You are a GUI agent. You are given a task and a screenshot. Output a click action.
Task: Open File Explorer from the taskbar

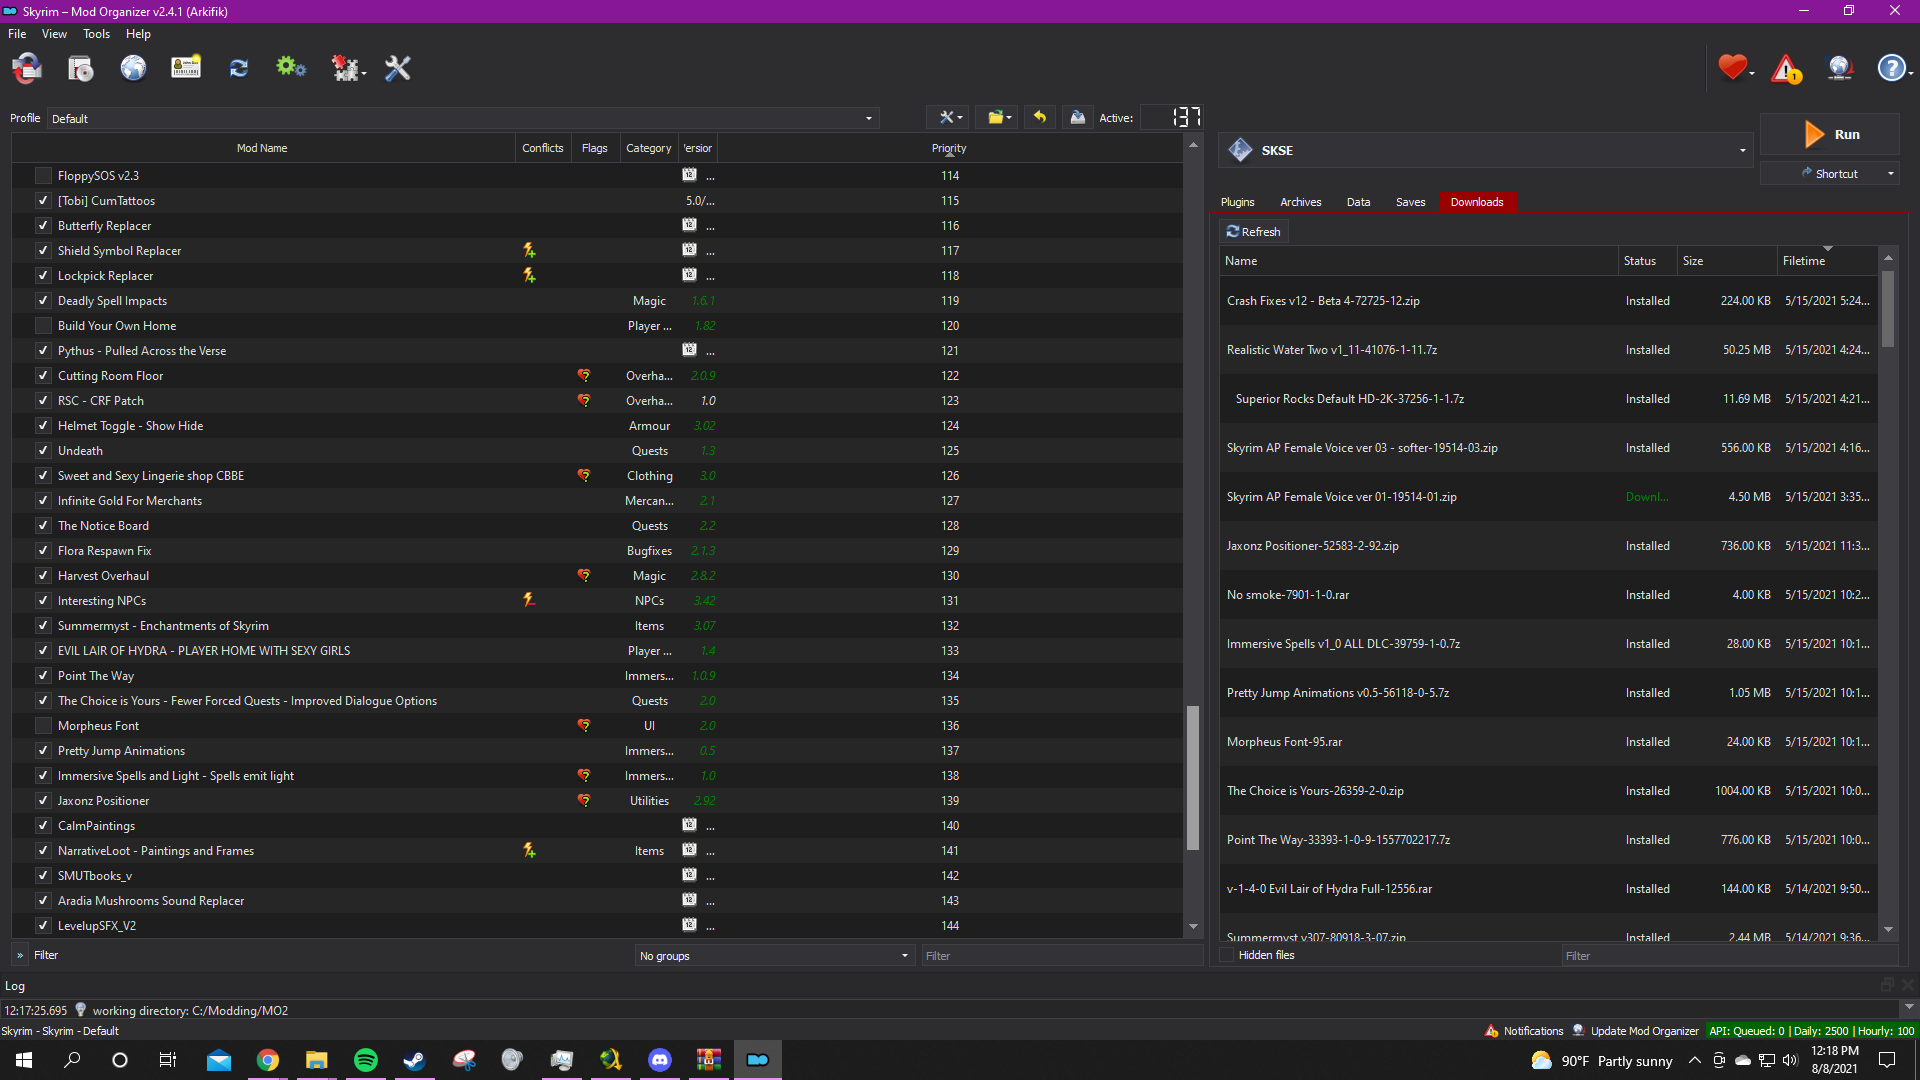pyautogui.click(x=316, y=1060)
